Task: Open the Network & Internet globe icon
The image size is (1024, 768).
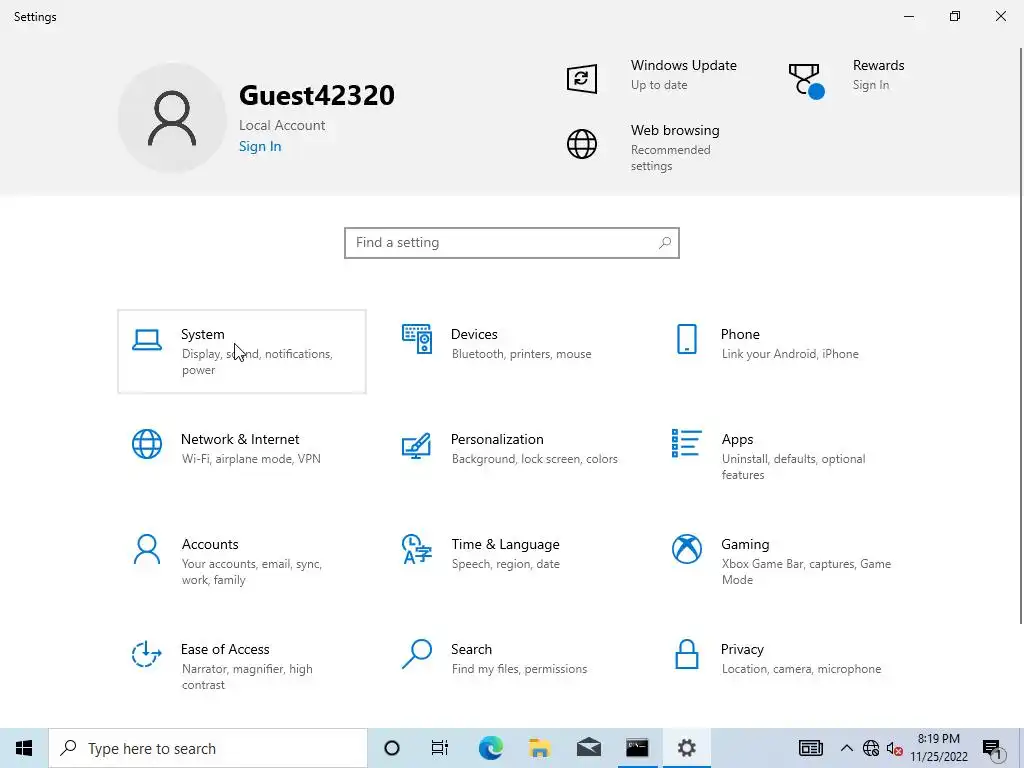Action: coord(147,444)
